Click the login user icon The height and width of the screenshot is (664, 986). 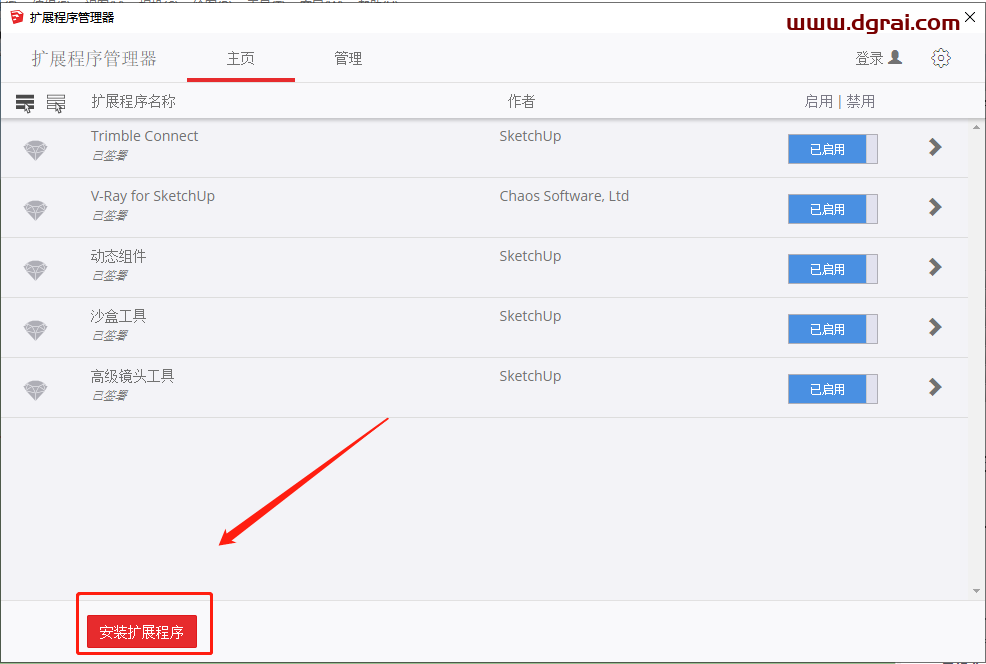pyautogui.click(x=895, y=58)
